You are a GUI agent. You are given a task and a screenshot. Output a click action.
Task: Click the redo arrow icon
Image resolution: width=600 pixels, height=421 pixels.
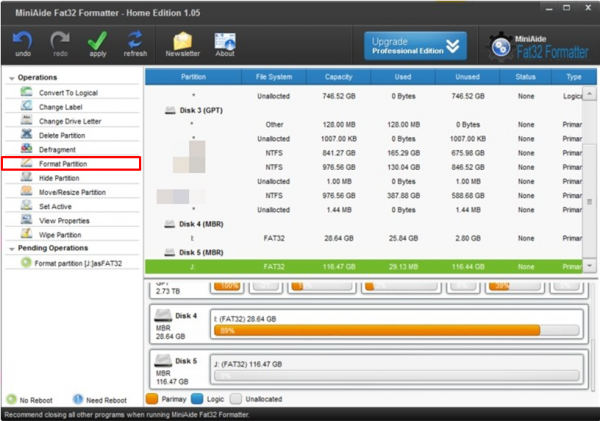(59, 43)
